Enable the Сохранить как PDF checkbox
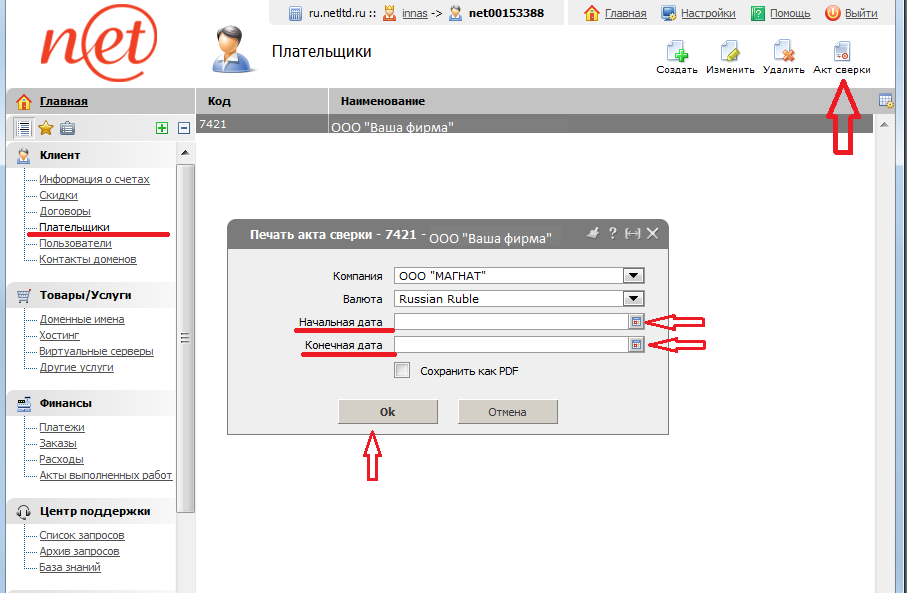Viewport: 907px width, 593px height. pos(402,370)
